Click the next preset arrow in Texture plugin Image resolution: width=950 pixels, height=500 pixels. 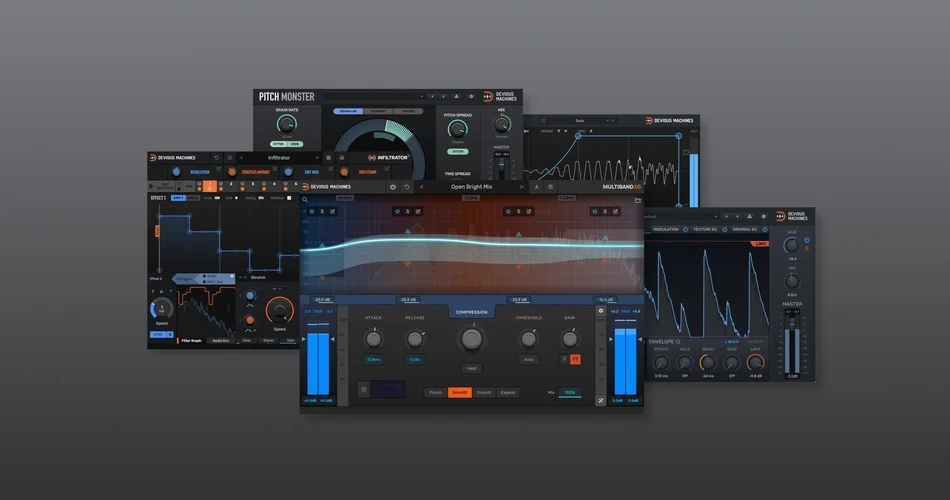(x=737, y=216)
